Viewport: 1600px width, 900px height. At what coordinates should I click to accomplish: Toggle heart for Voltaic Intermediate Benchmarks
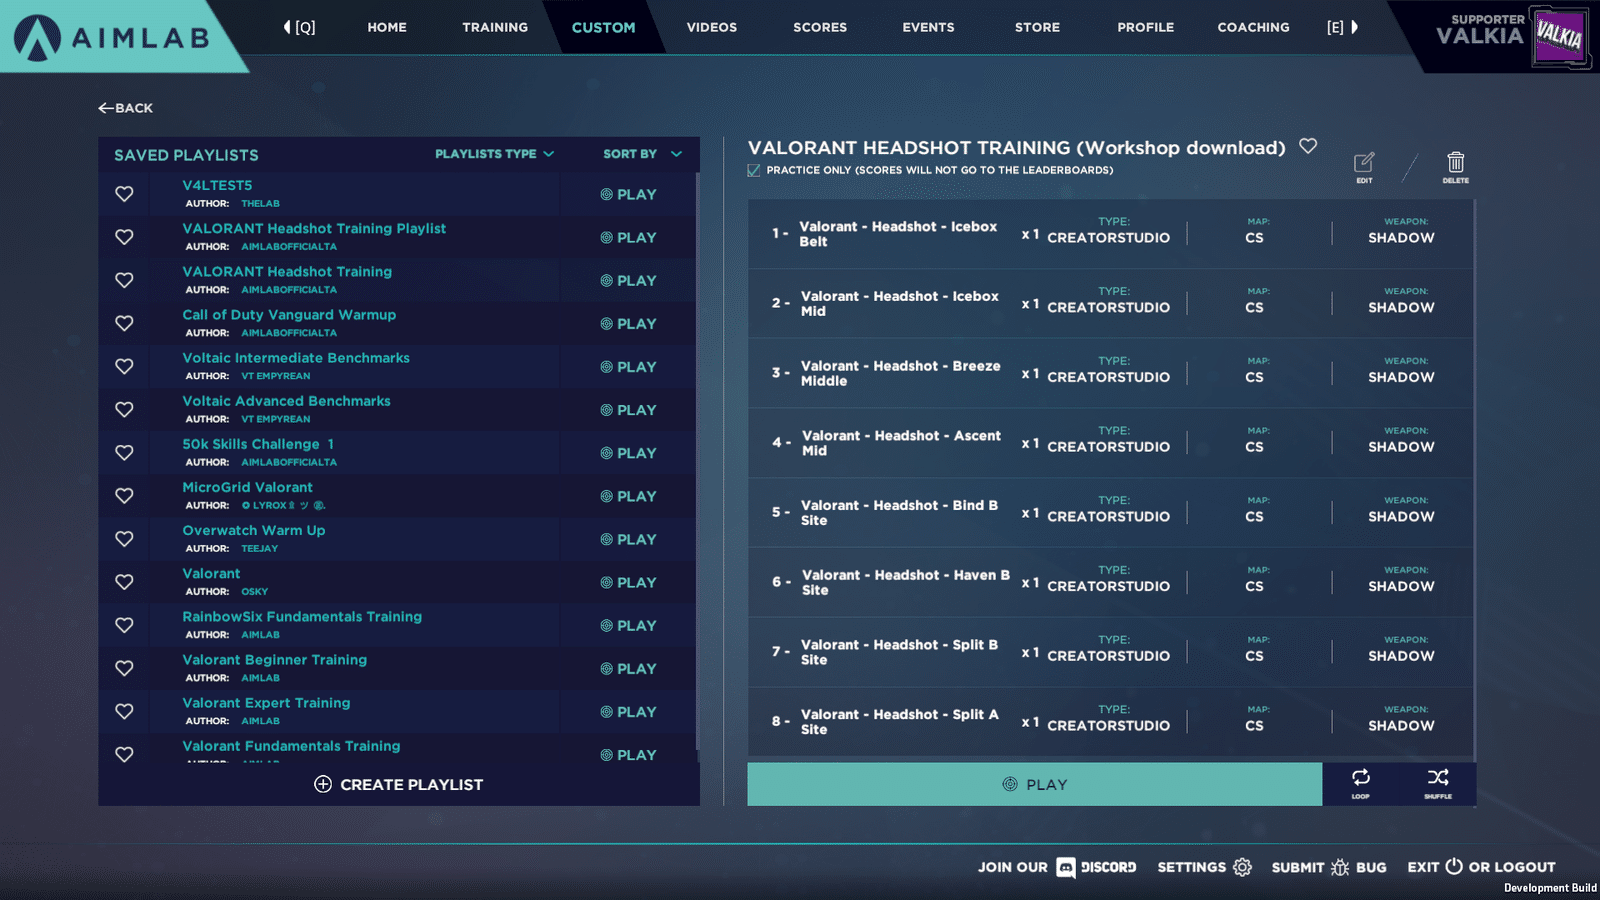[124, 366]
